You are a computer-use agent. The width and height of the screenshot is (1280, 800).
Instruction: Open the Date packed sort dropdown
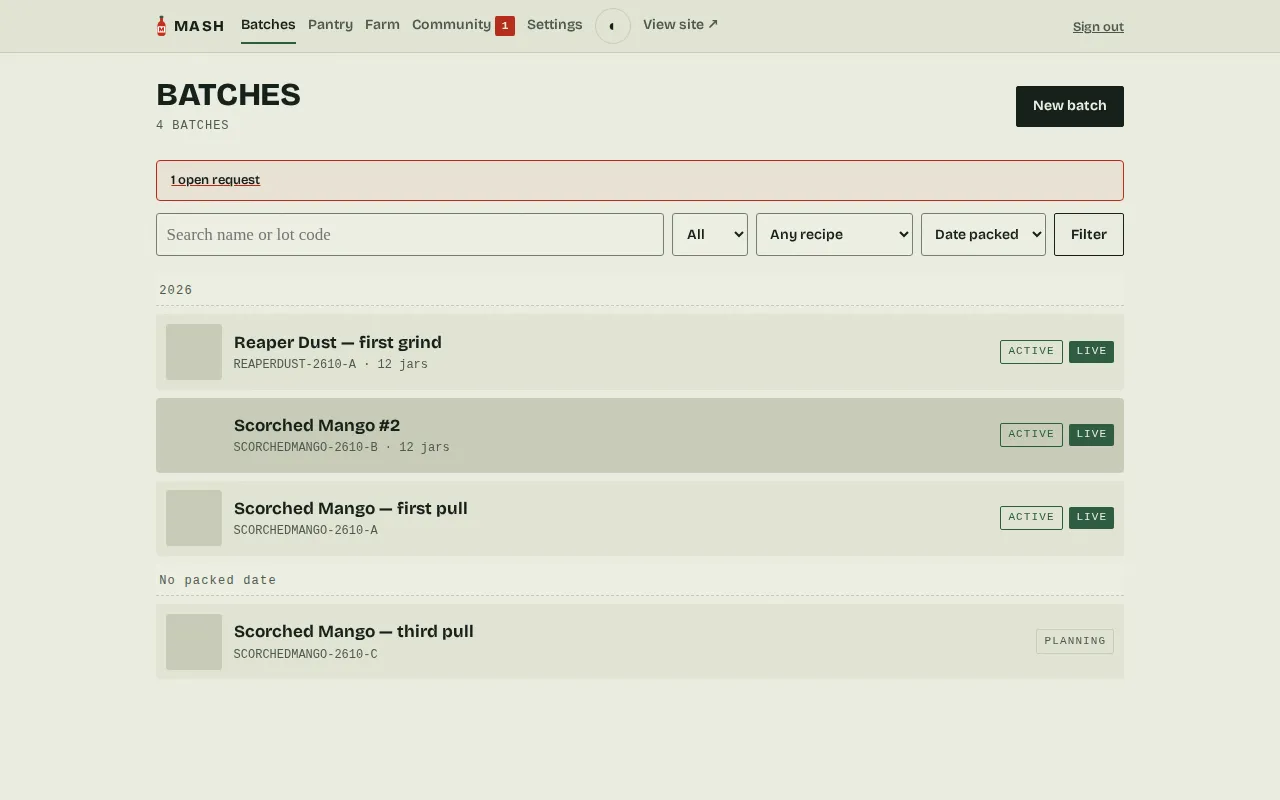(983, 234)
